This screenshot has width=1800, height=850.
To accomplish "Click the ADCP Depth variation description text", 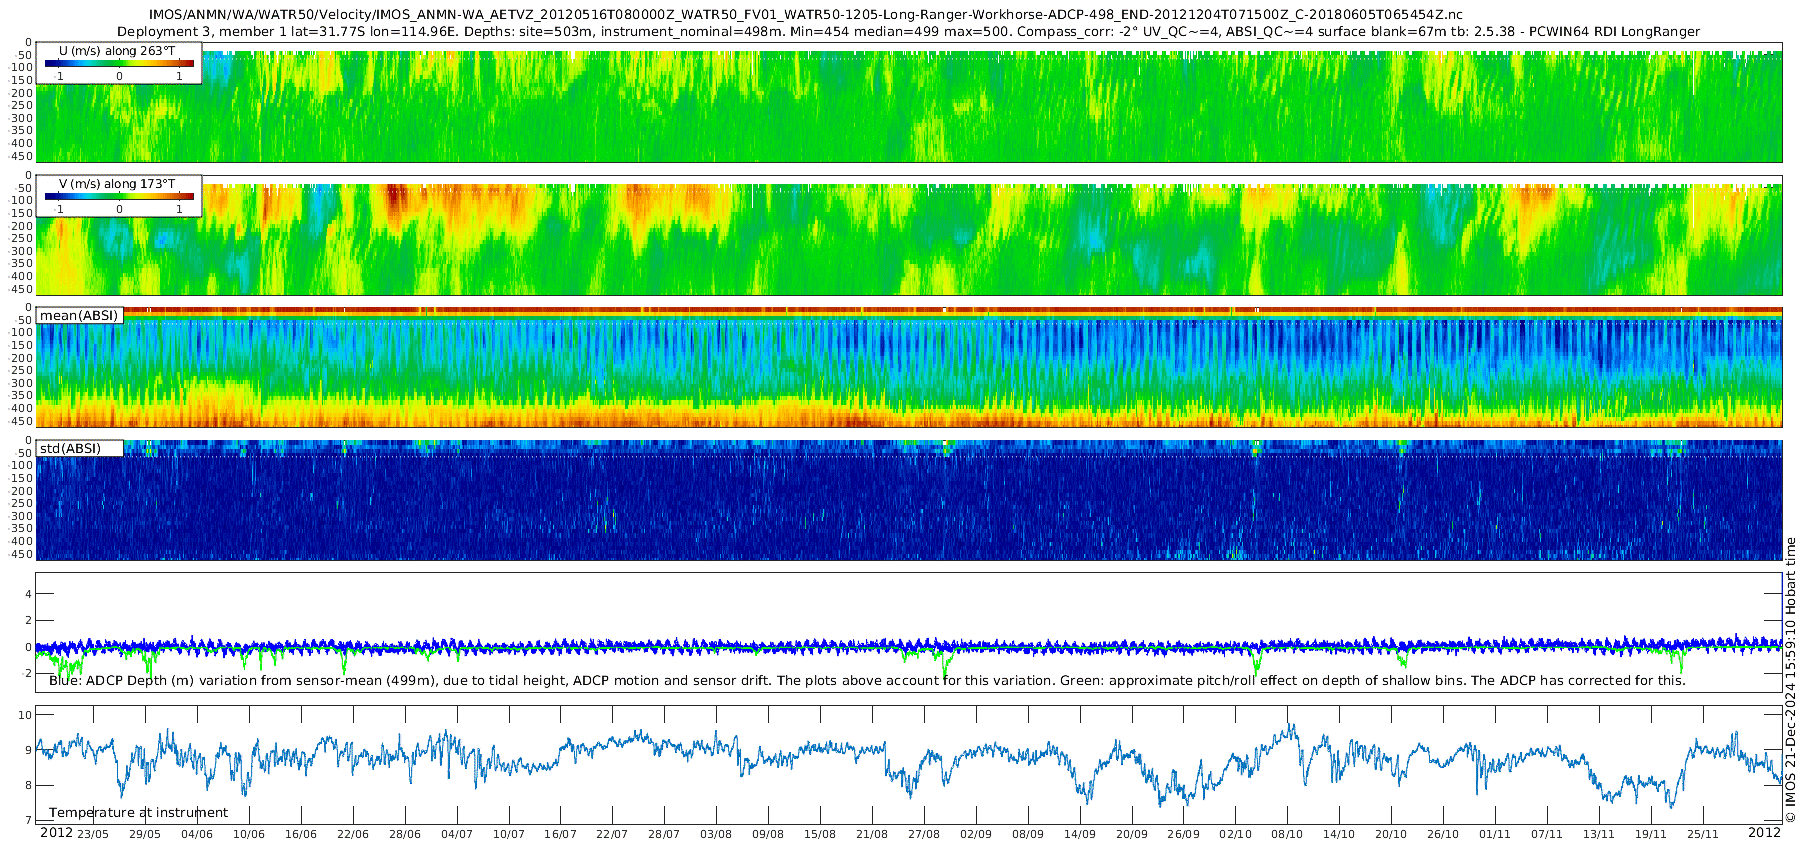I will tap(867, 681).
